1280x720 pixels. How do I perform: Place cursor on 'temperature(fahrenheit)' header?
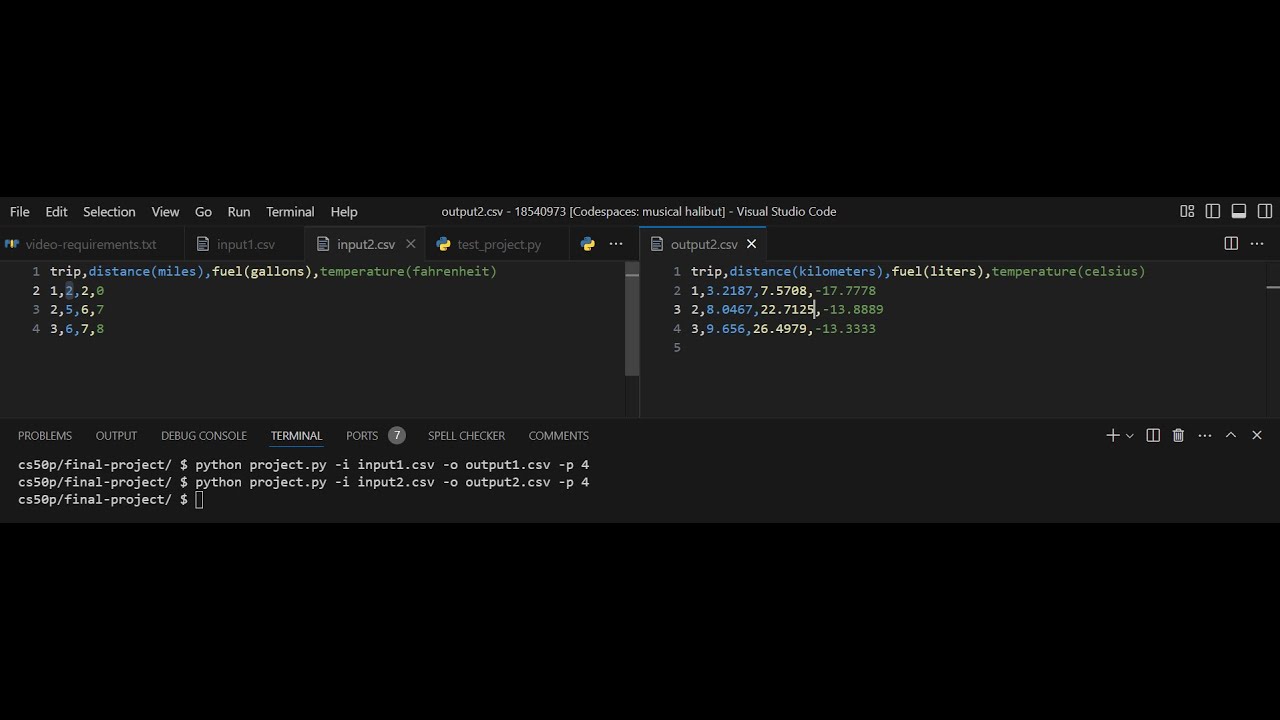[408, 271]
